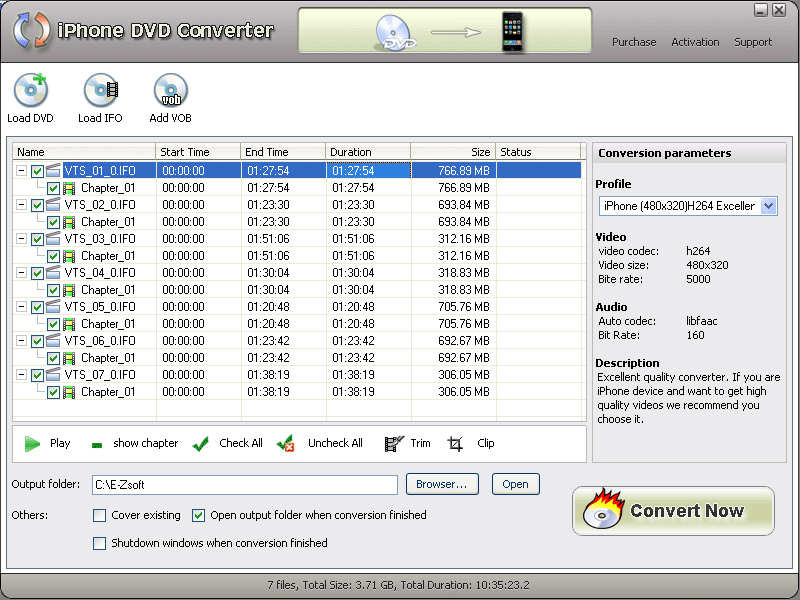Click the film icon of Chapter_01 under VTS_07_0.IFO

69,392
